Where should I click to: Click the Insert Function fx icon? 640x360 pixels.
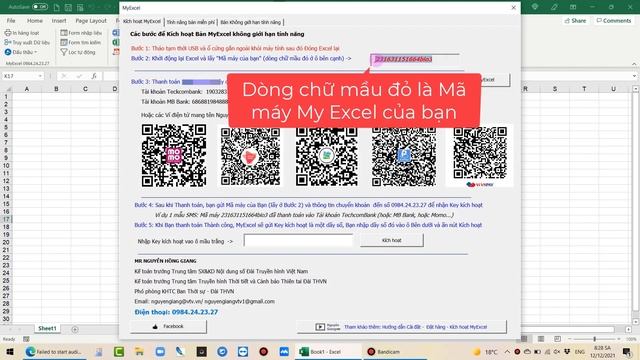[94, 76]
